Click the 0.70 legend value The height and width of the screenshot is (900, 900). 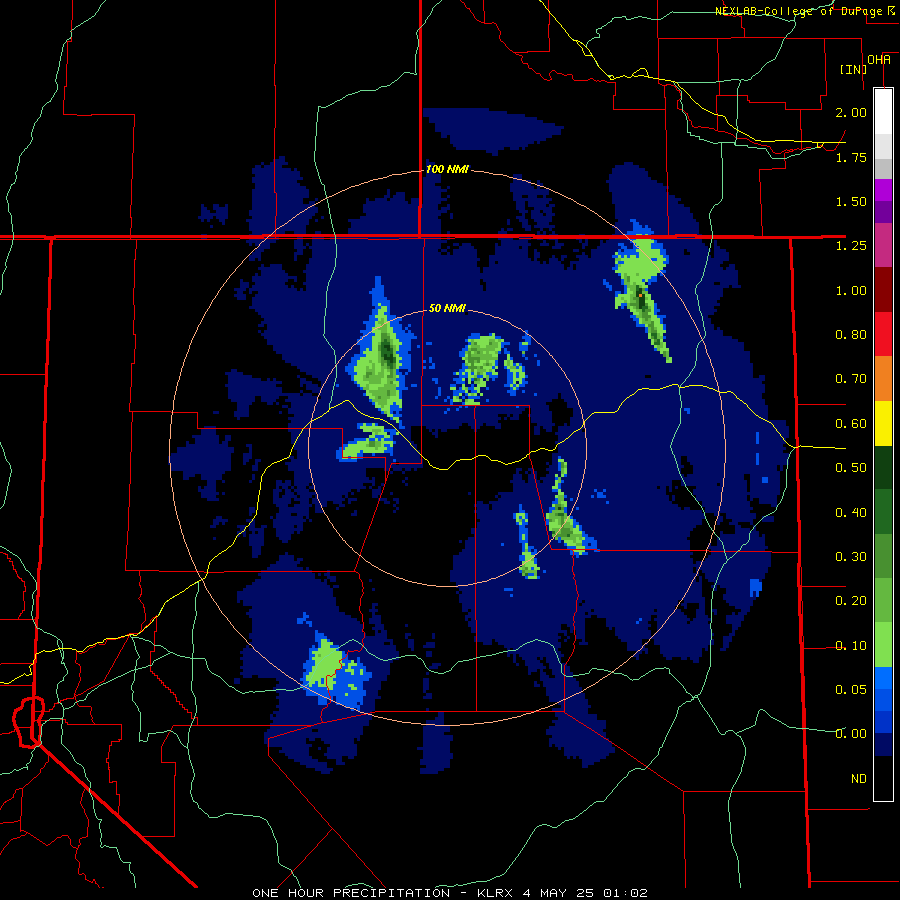851,379
